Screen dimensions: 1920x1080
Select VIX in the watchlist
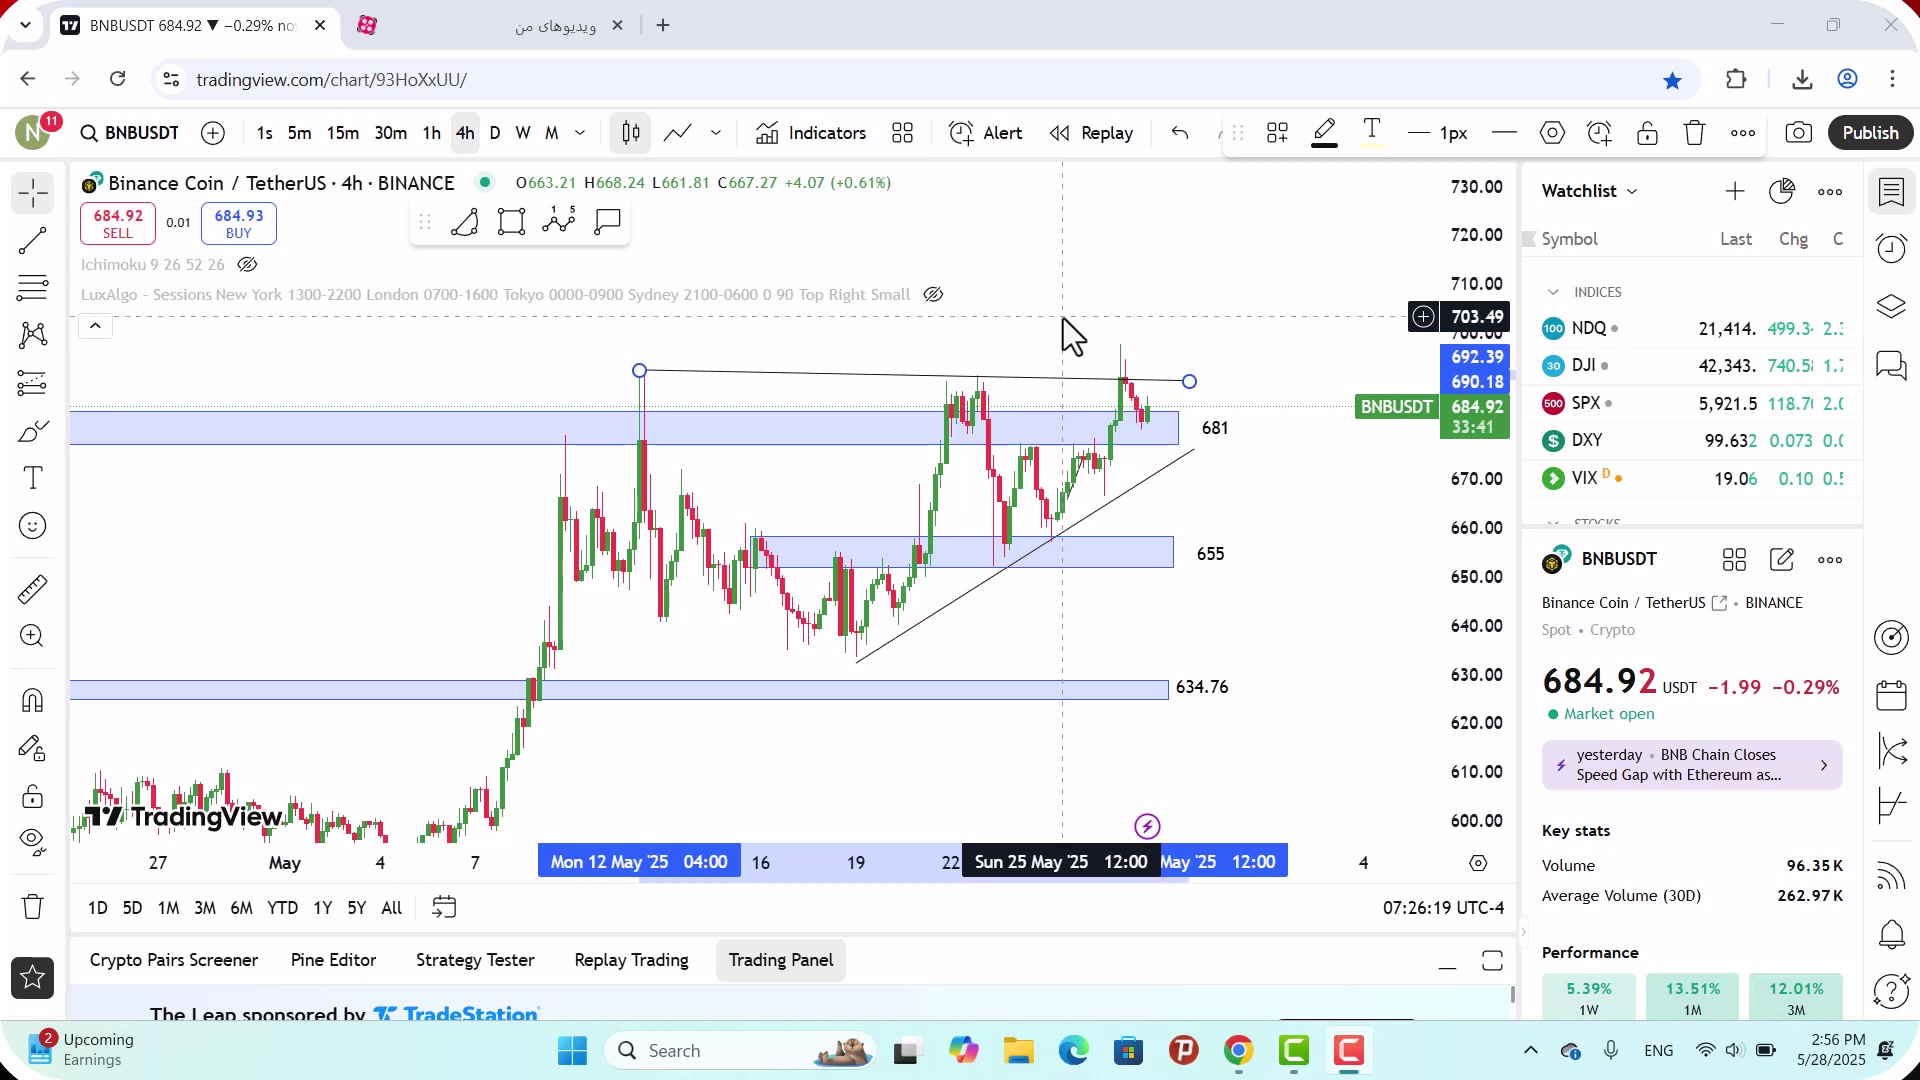coord(1693,478)
